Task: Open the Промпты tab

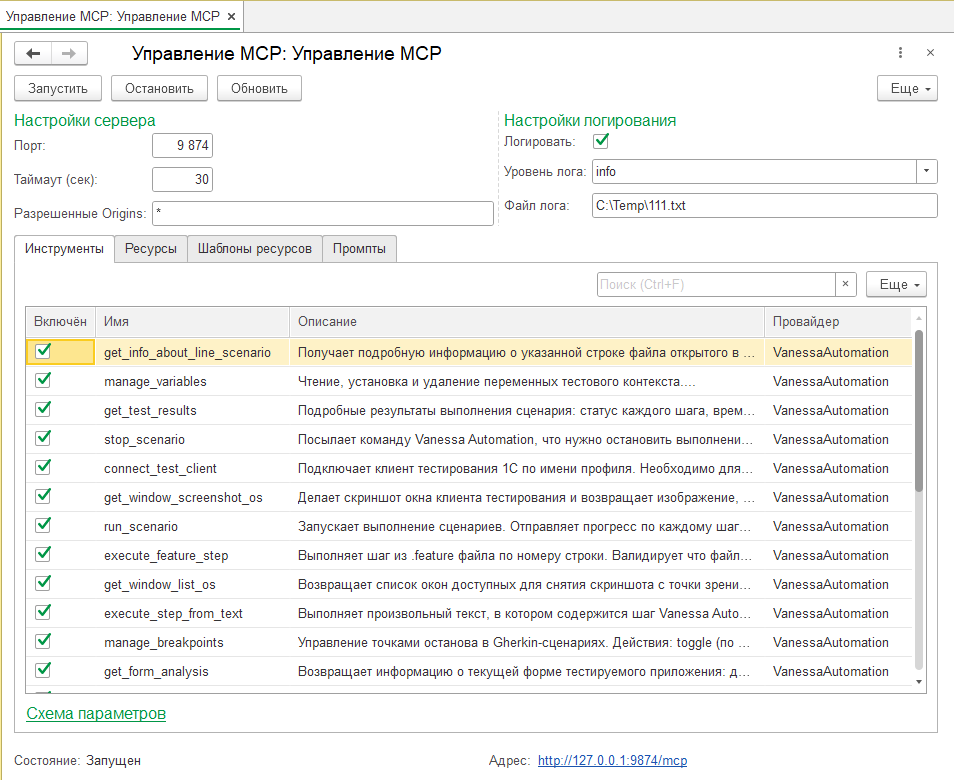Action: (x=360, y=249)
